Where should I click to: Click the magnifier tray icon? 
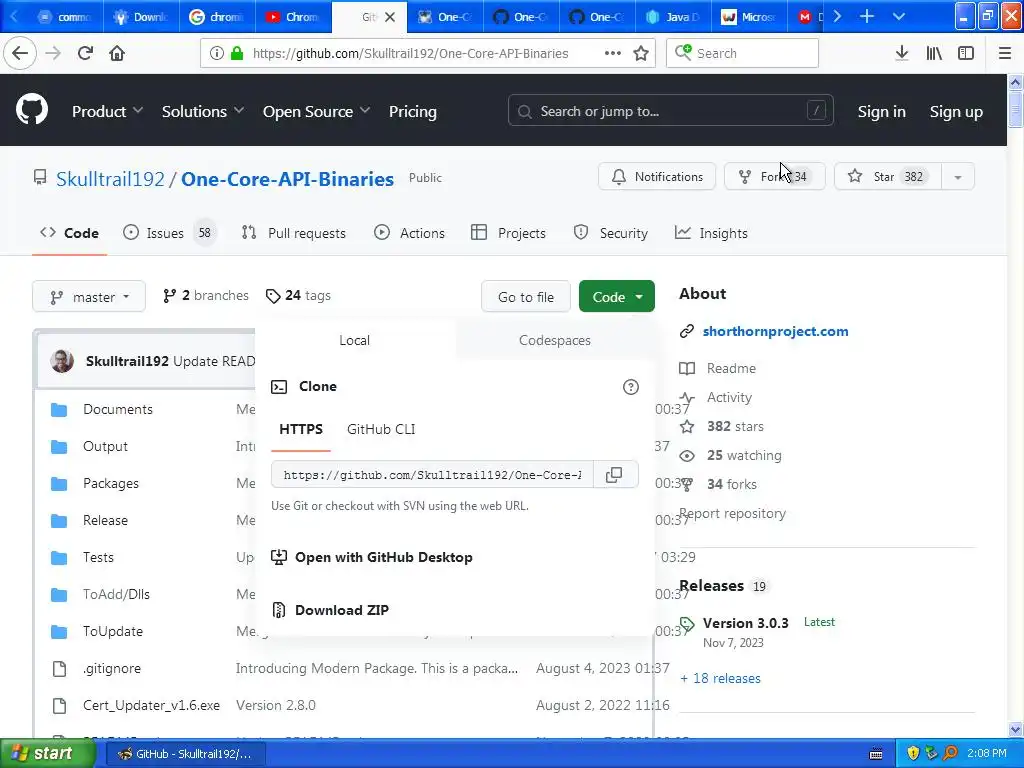coord(951,753)
